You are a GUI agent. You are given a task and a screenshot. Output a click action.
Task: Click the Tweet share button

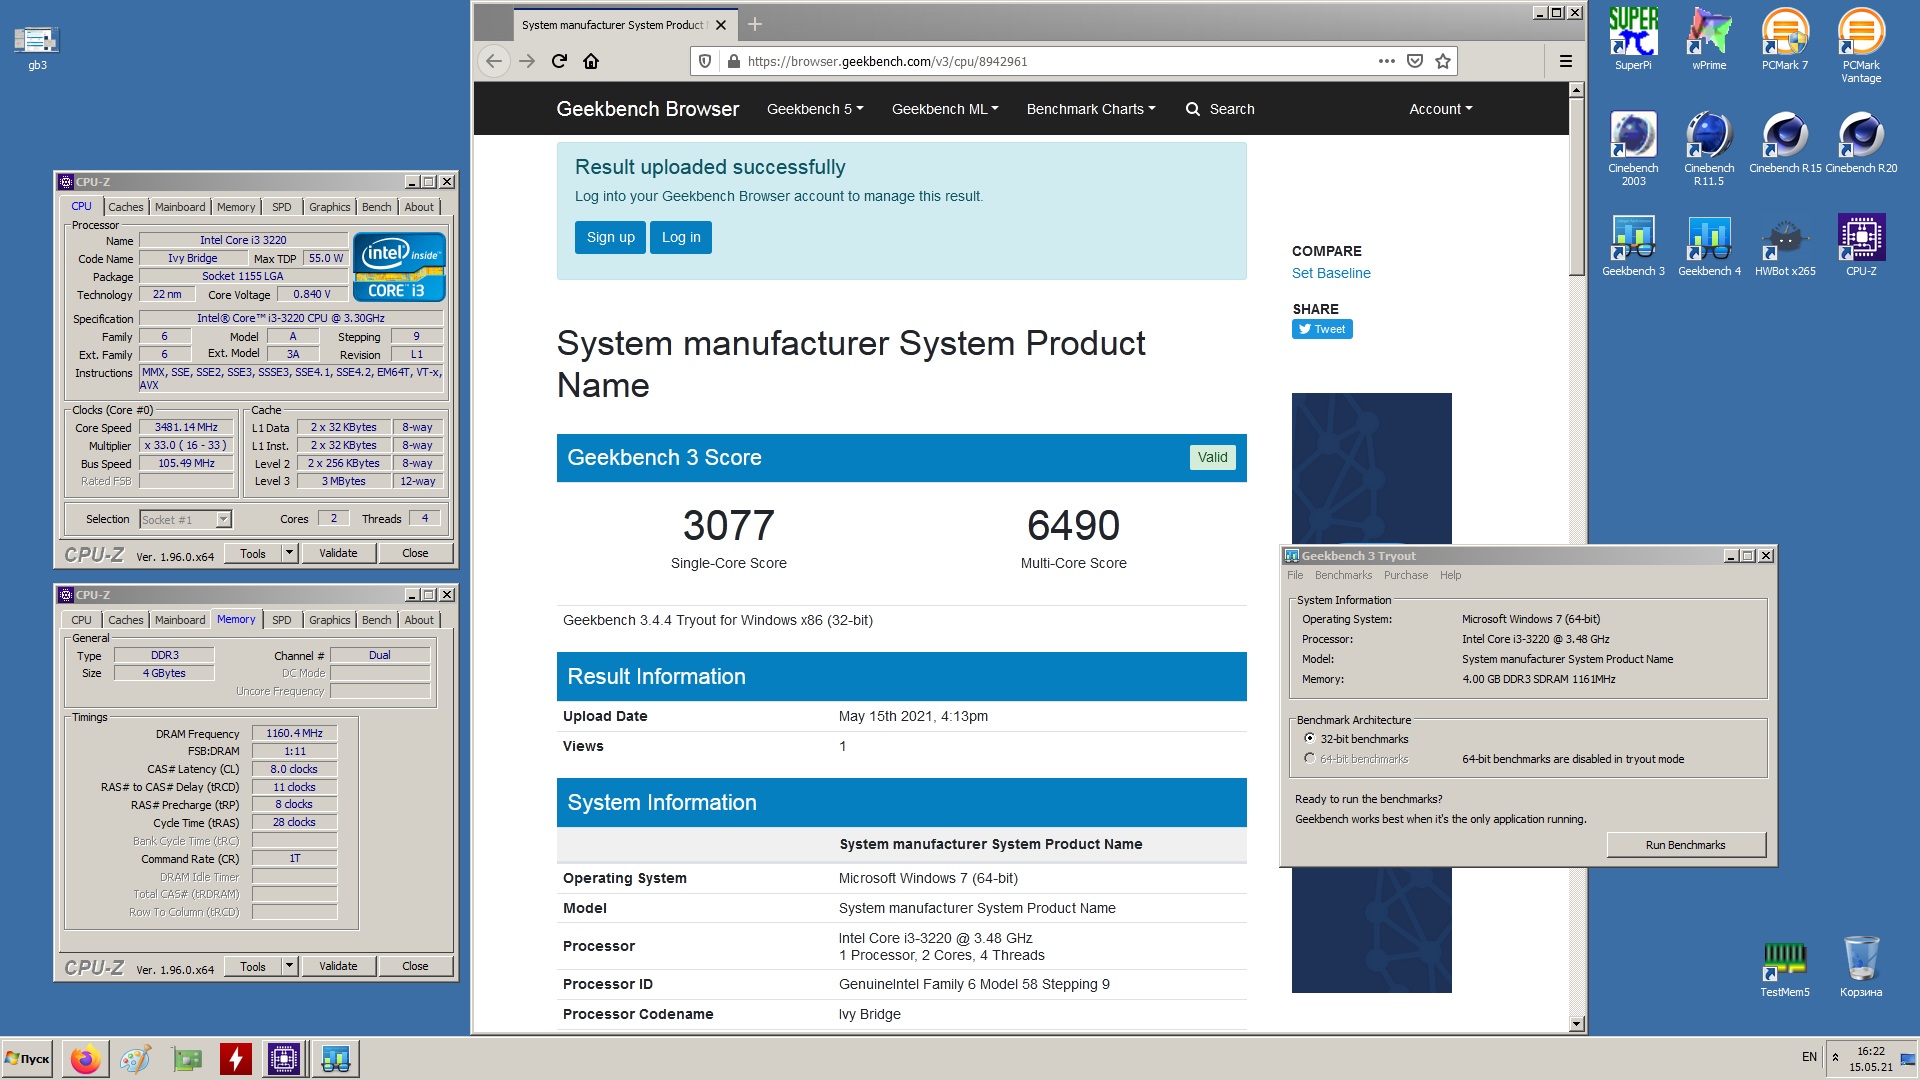tap(1322, 329)
